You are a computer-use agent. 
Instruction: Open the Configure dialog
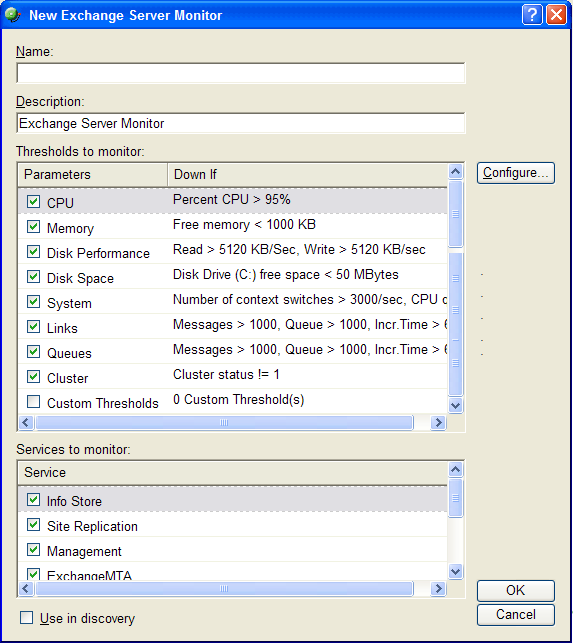coord(516,173)
